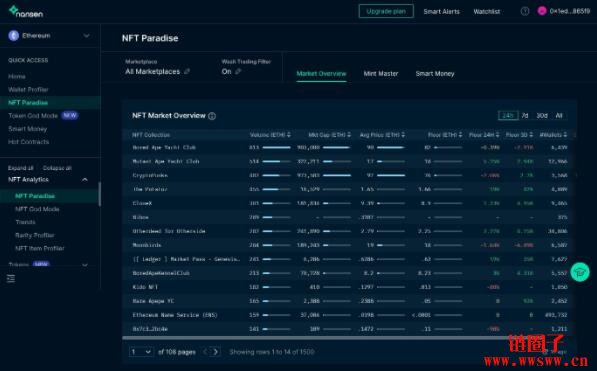Sort by Volume (ETH) column
Viewport: 597px width, 371px height.
[270, 135]
